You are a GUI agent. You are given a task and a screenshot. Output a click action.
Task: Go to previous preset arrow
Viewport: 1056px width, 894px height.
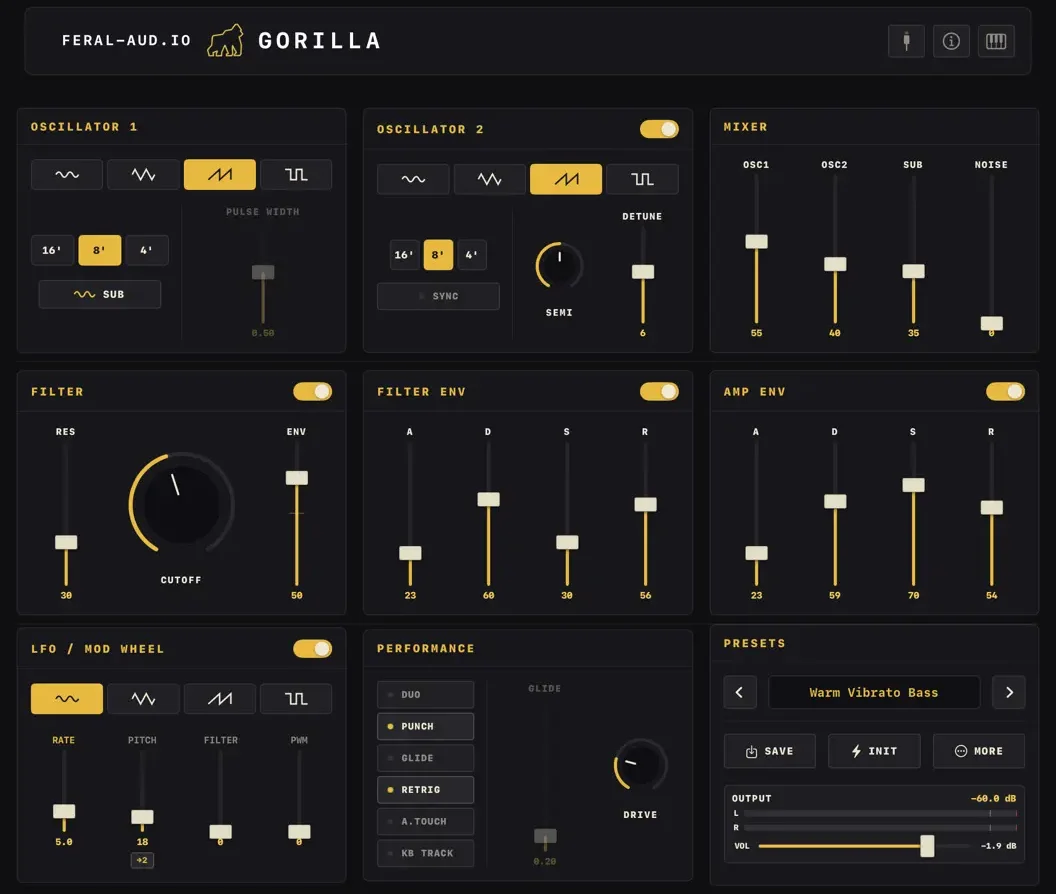(739, 692)
